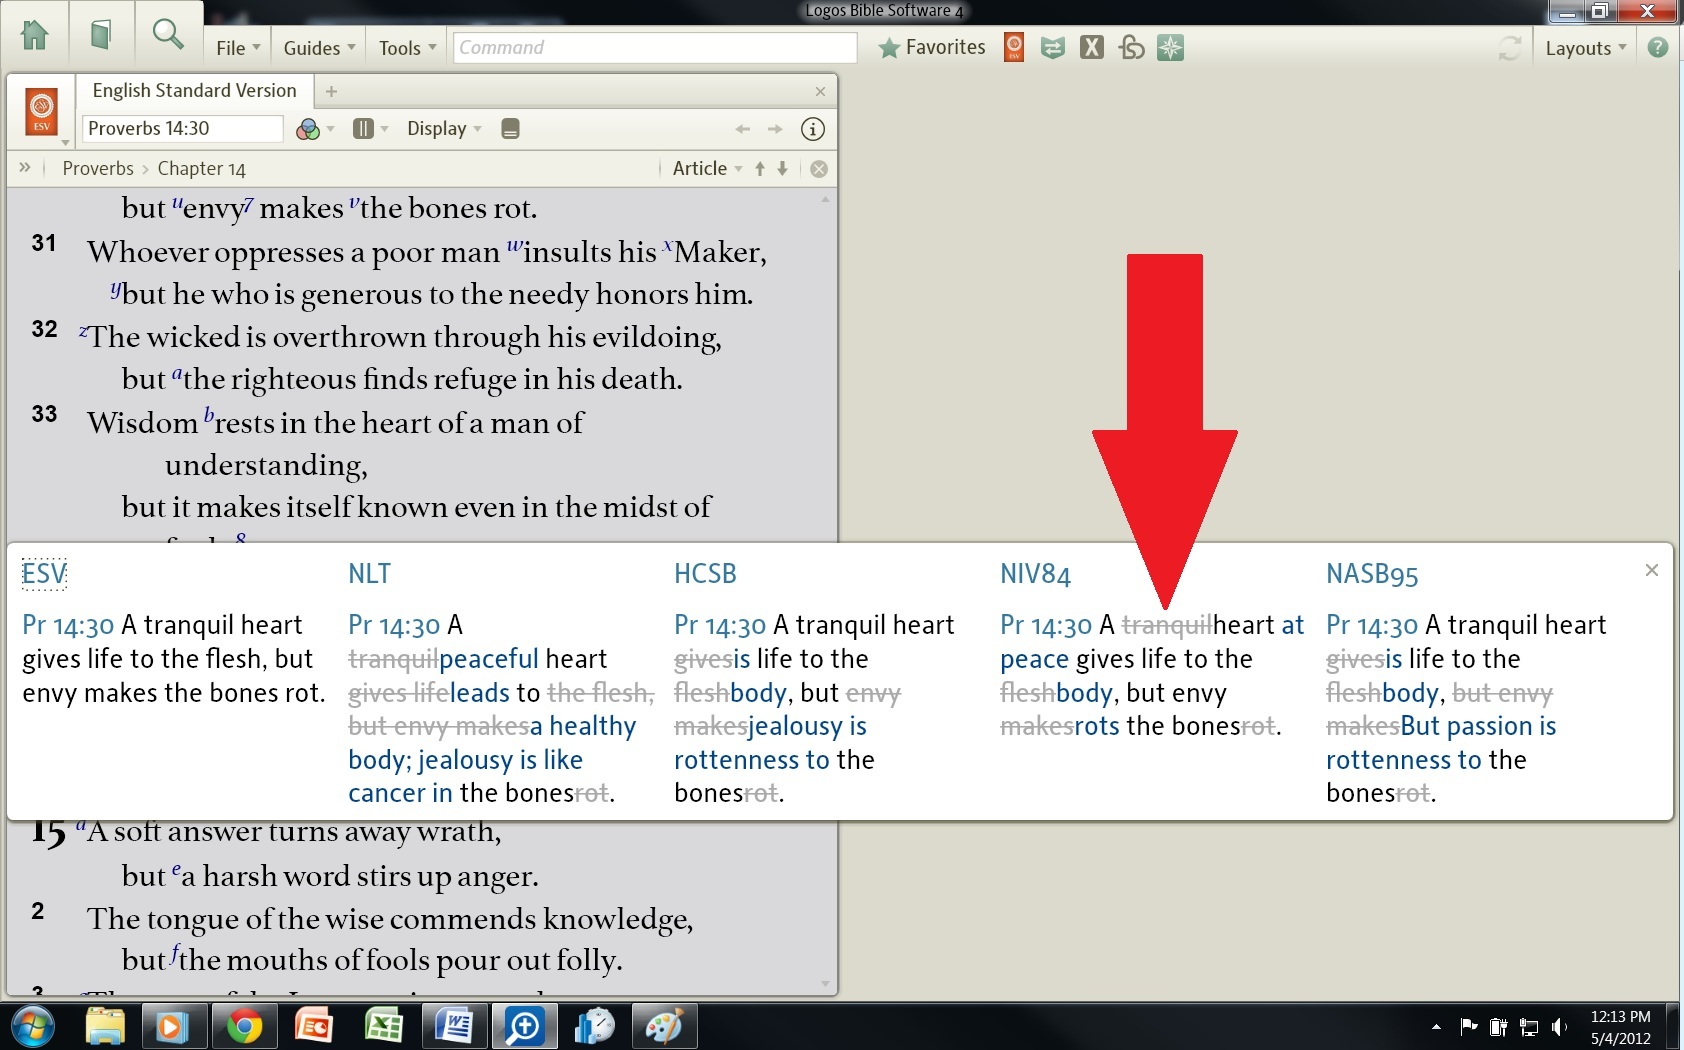The width and height of the screenshot is (1684, 1050).
Task: Expand the locator bar double chevron
Action: tap(25, 168)
